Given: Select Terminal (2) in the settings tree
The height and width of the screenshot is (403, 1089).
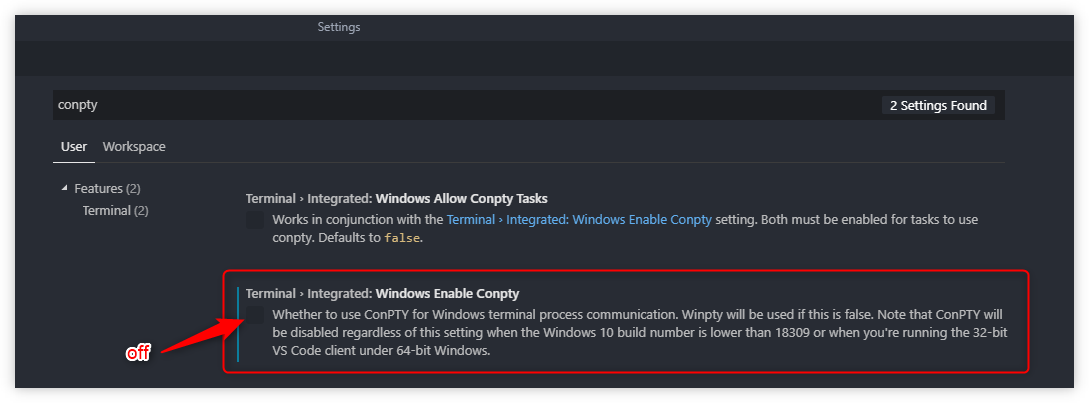Looking at the screenshot, I should coord(115,210).
